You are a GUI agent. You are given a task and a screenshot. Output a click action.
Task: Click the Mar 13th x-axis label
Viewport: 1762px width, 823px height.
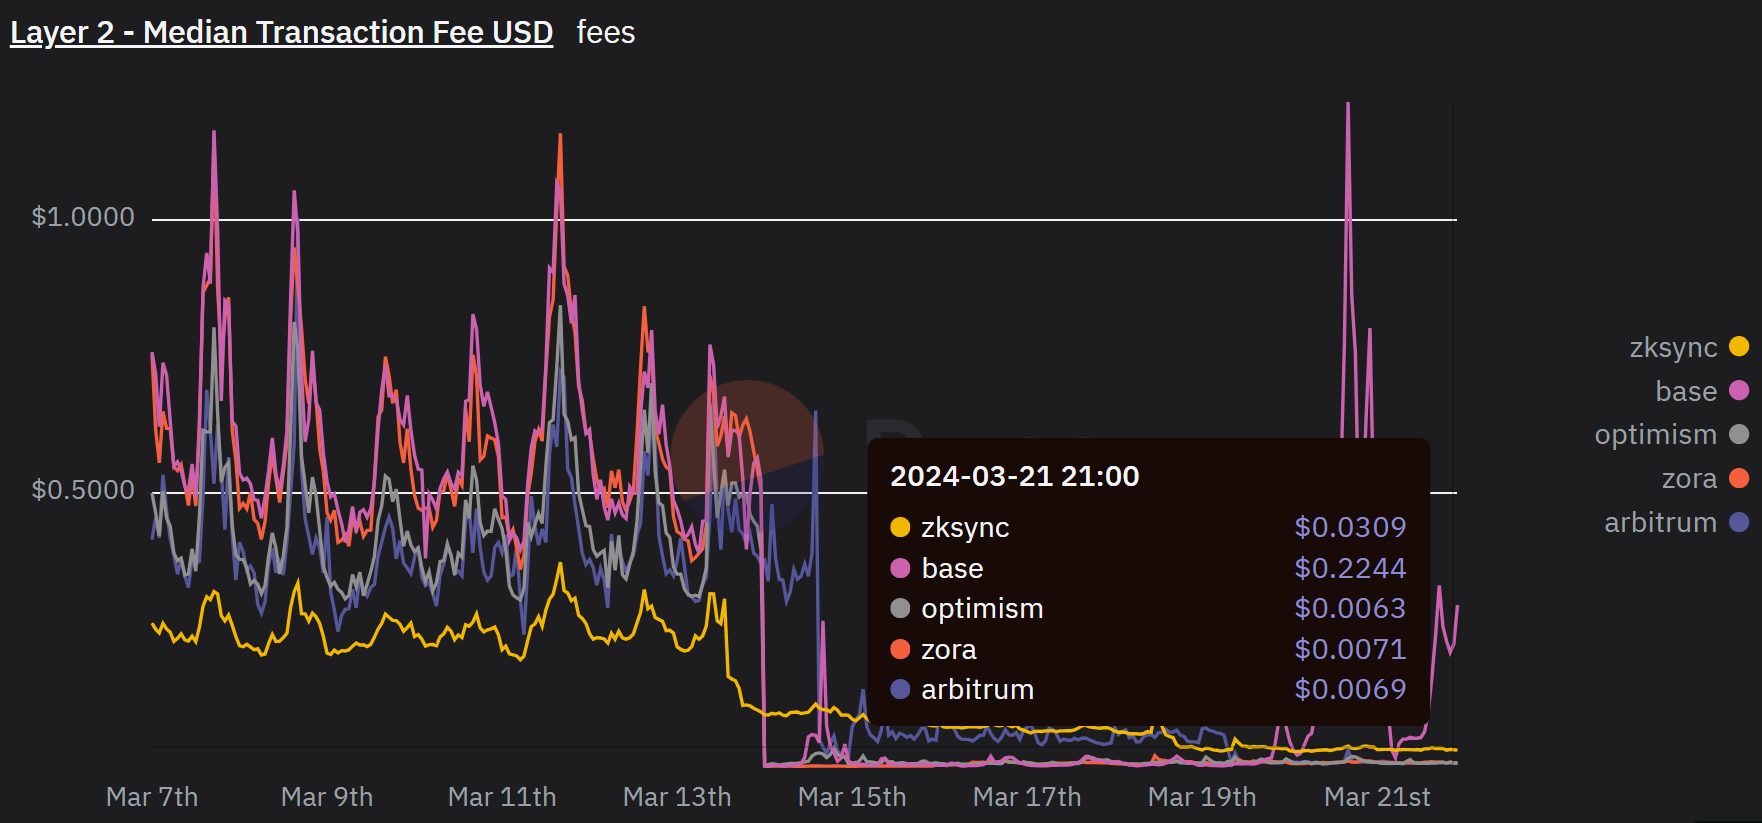(677, 797)
